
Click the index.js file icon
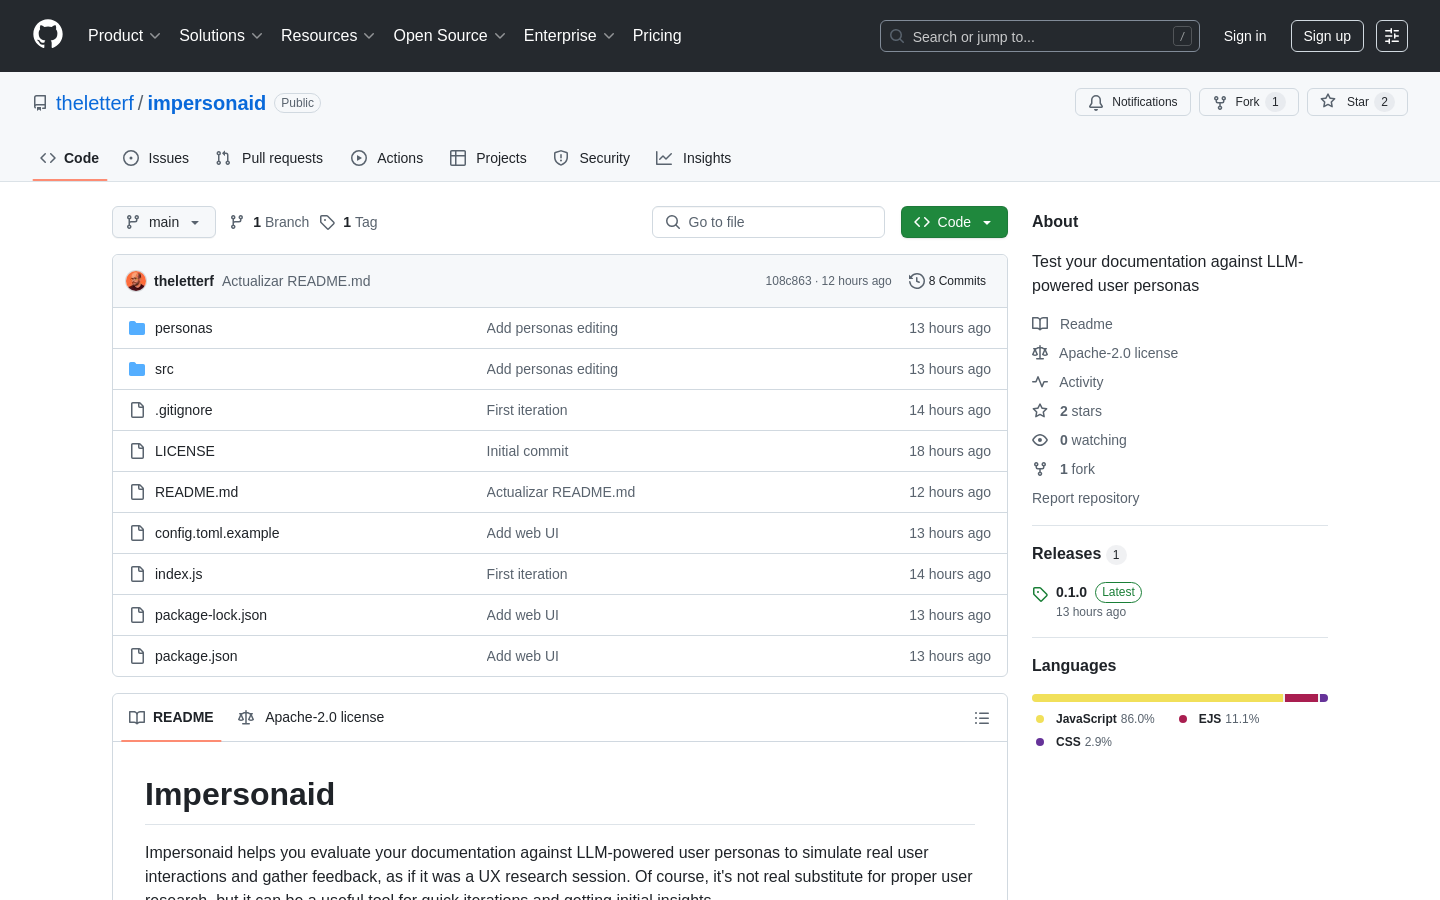(x=137, y=574)
